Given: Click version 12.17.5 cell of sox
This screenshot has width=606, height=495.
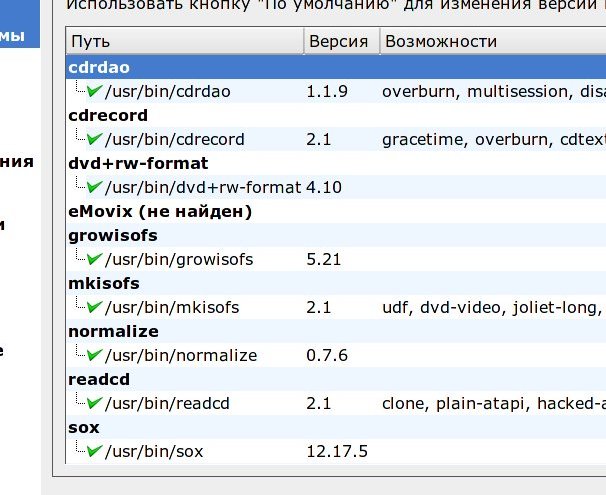Looking at the screenshot, I should [x=337, y=451].
